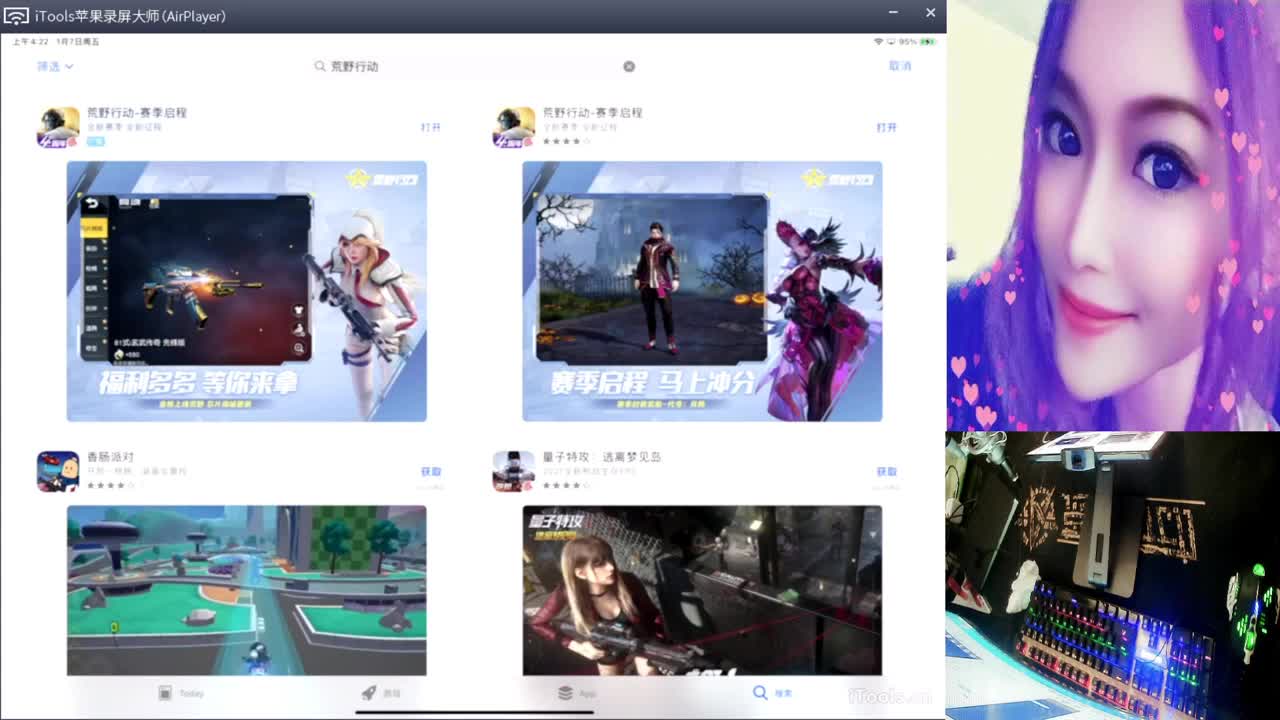Image resolution: width=1280 pixels, height=720 pixels.
Task: Tap 打开 for the star-rated 荒野行动 result
Action: point(887,128)
